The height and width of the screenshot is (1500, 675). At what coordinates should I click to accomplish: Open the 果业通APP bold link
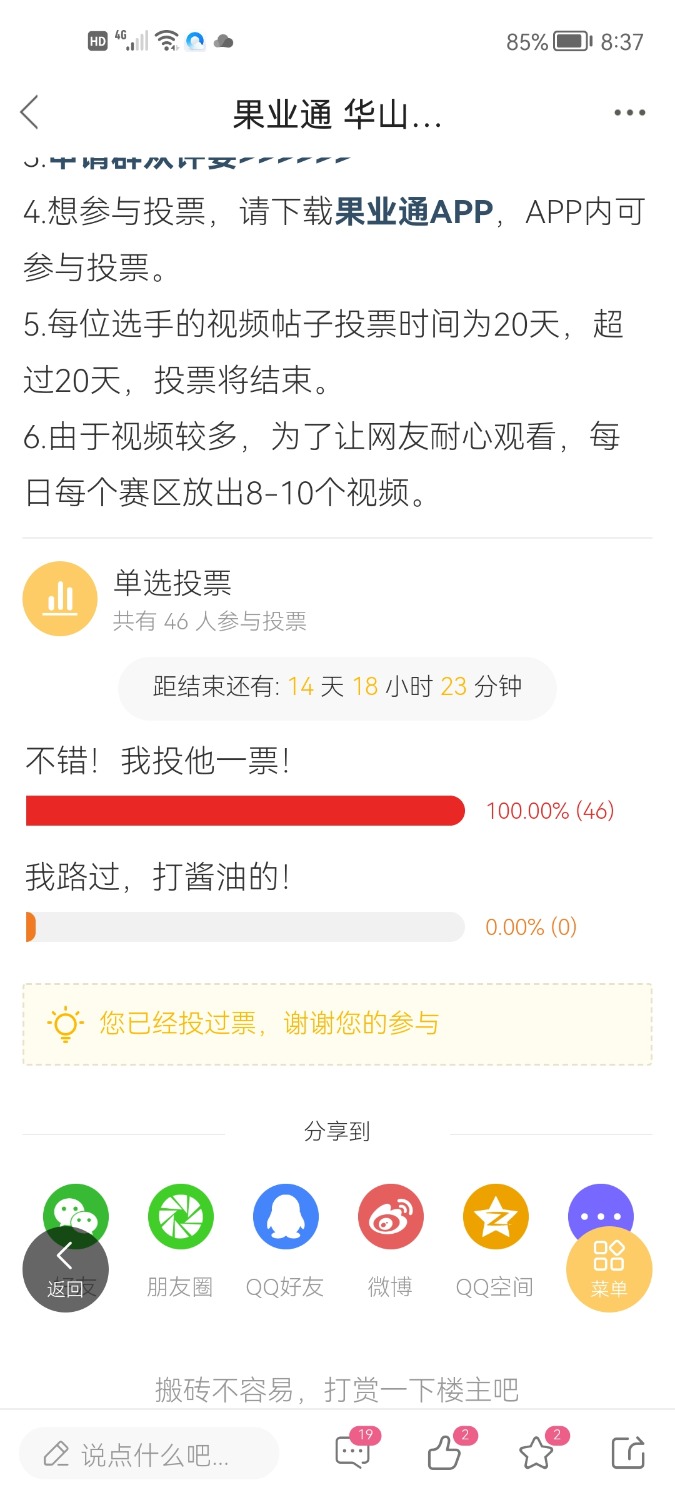414,212
